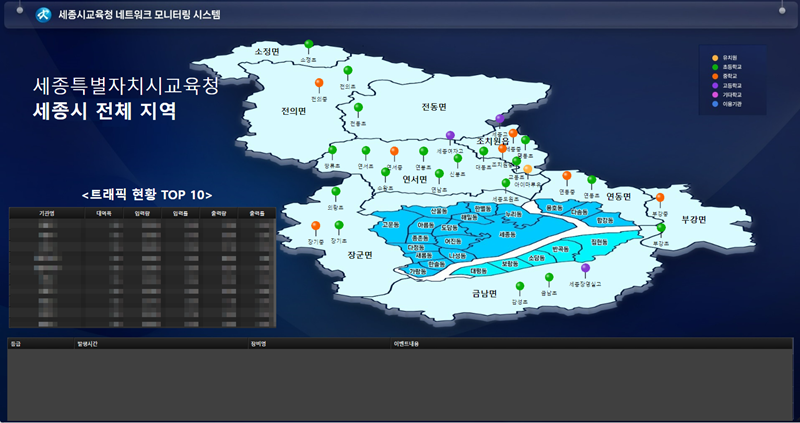
Task: Open the purple 세종장영실고 map pin
Action: click(x=585, y=269)
